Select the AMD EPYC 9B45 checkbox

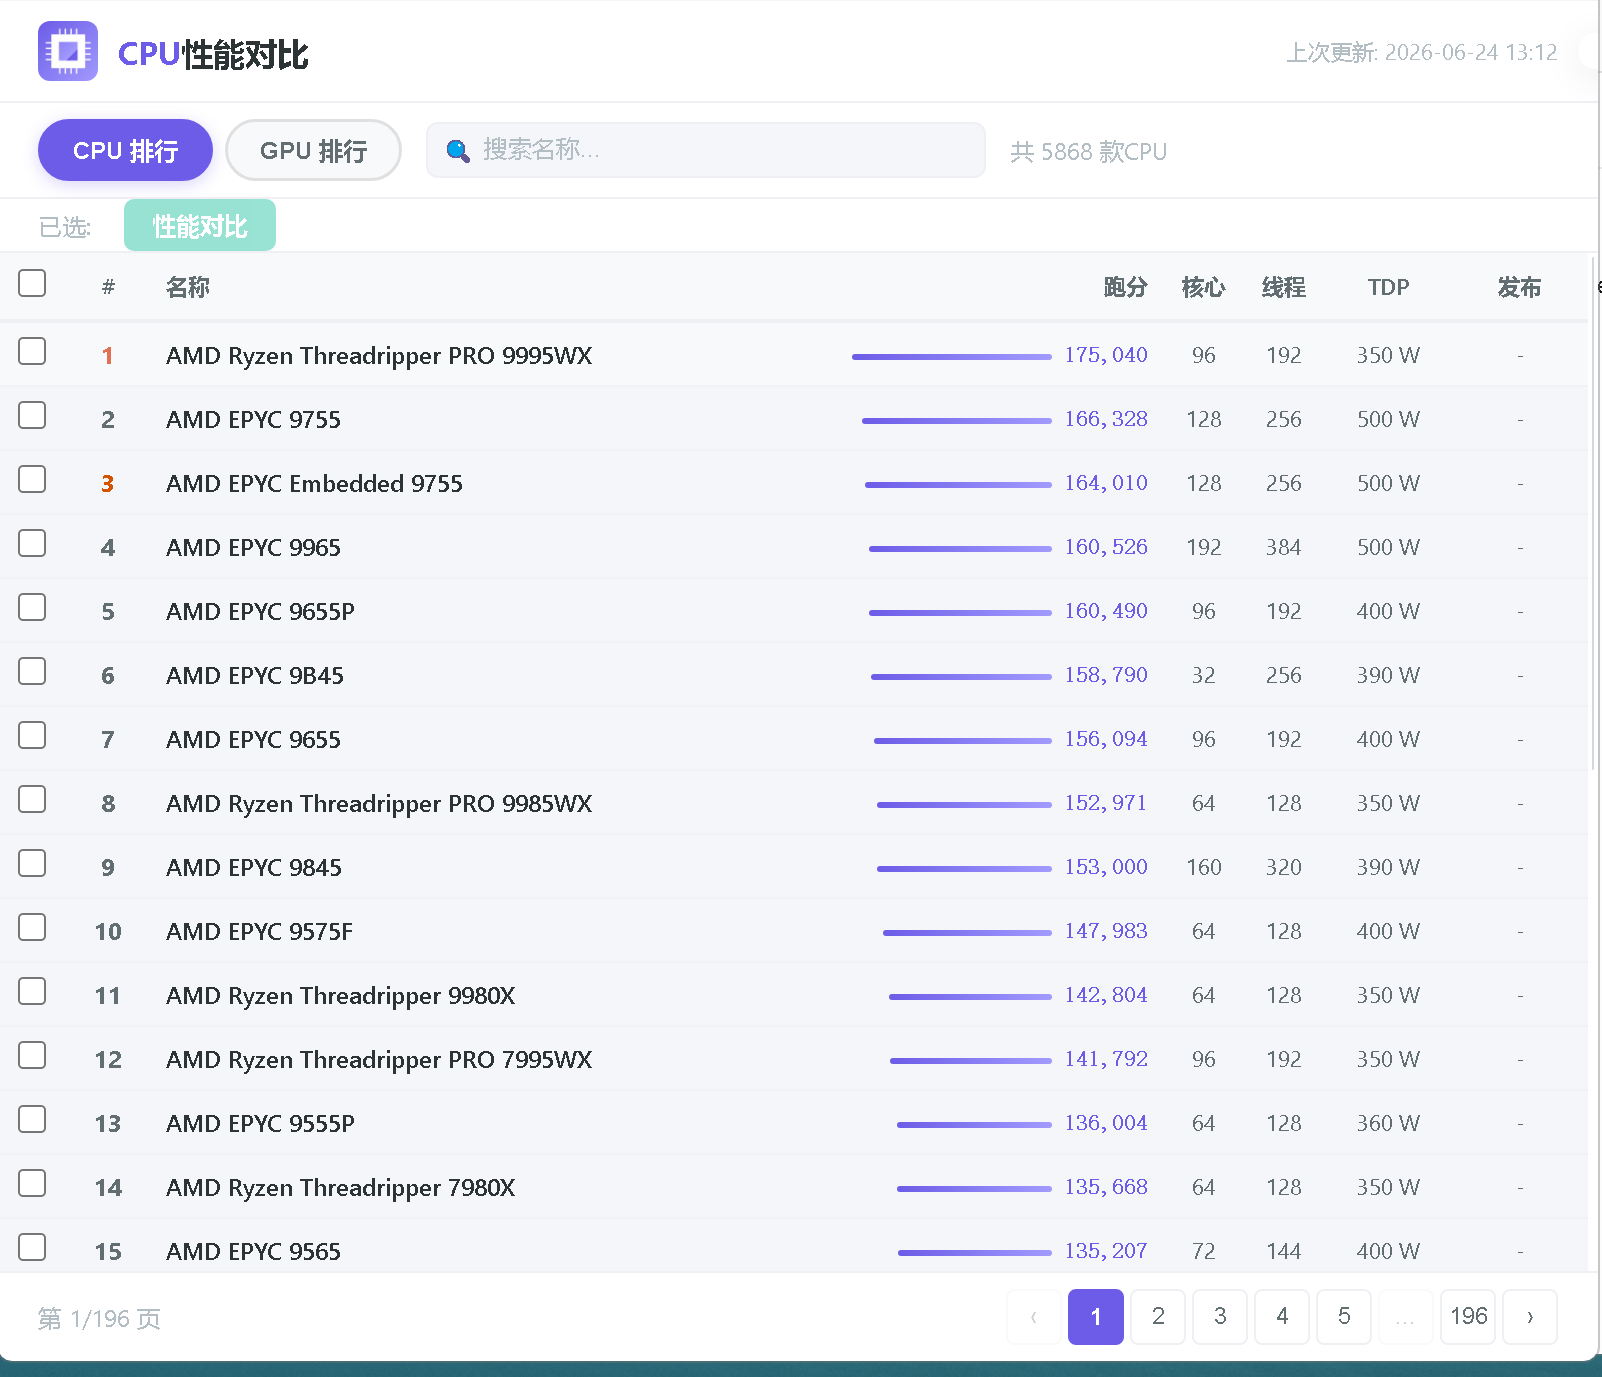click(x=32, y=671)
